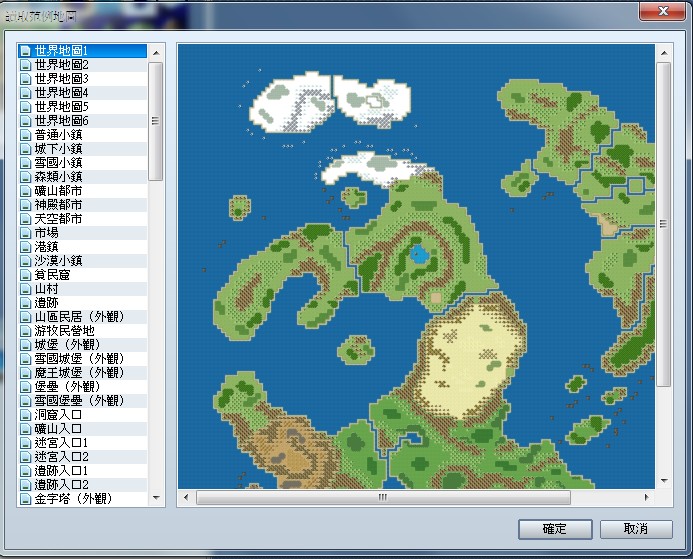
Task: Choose 礦山都市 map
Action: coord(83,191)
